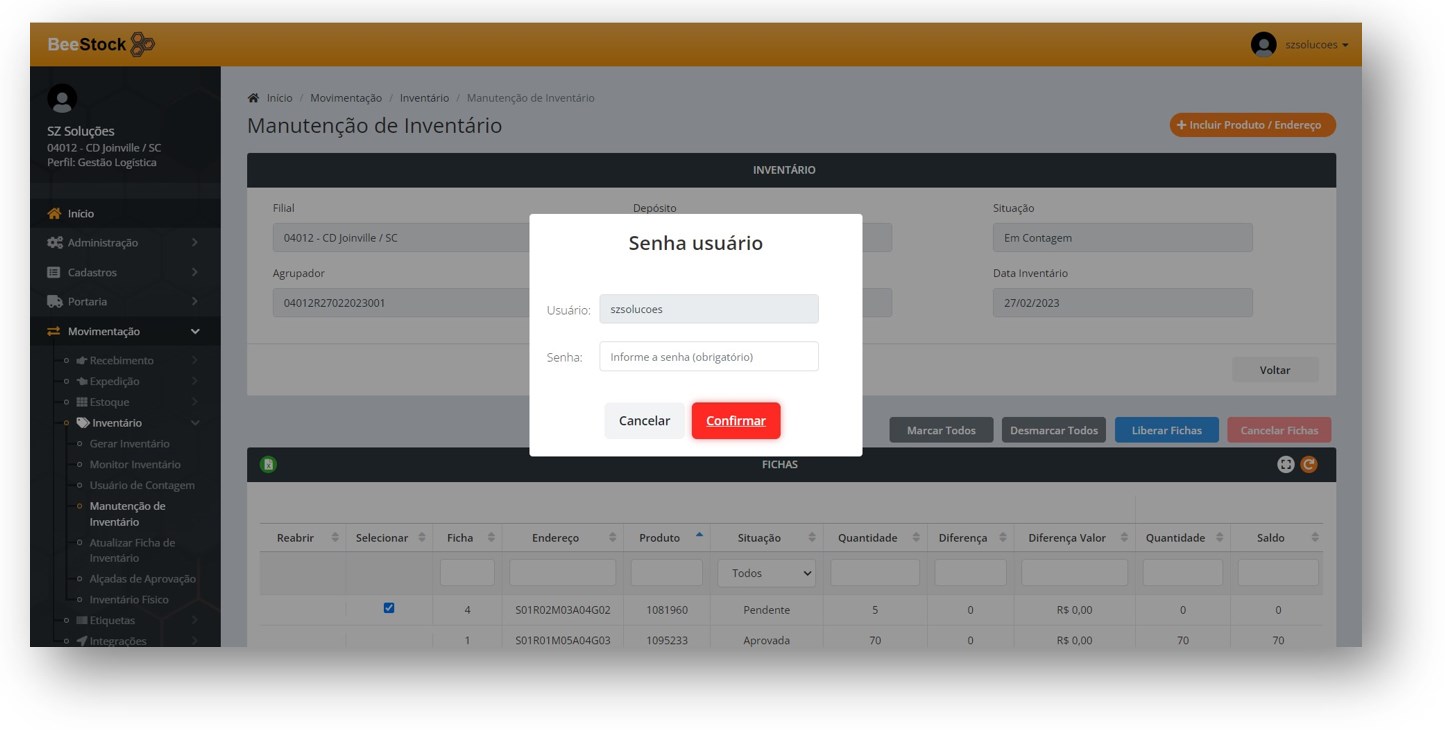Sort the table by Produto column arrow
1445x730 pixels.
pos(699,537)
